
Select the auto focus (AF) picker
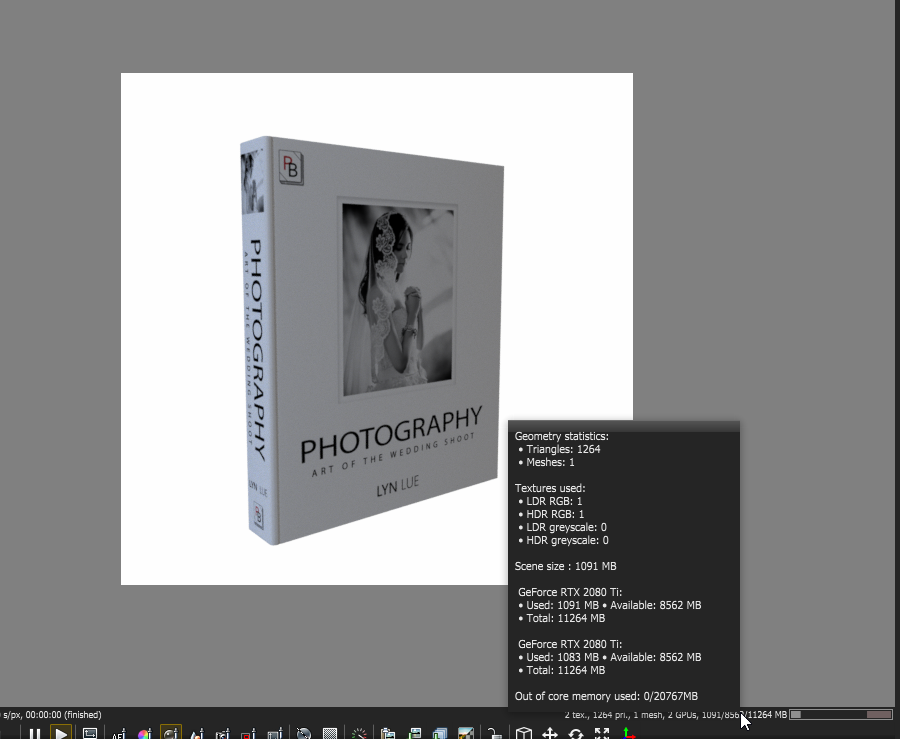(x=118, y=734)
